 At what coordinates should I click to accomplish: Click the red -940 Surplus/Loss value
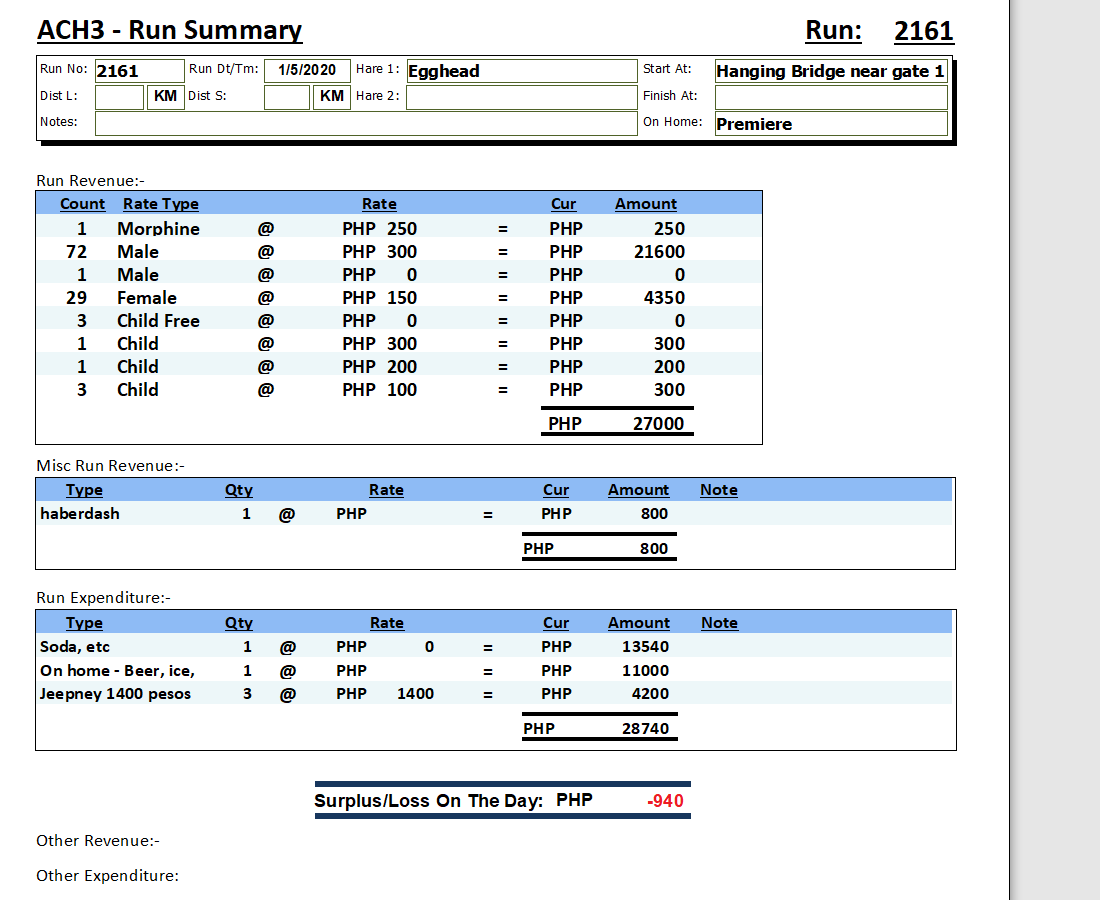click(x=665, y=801)
